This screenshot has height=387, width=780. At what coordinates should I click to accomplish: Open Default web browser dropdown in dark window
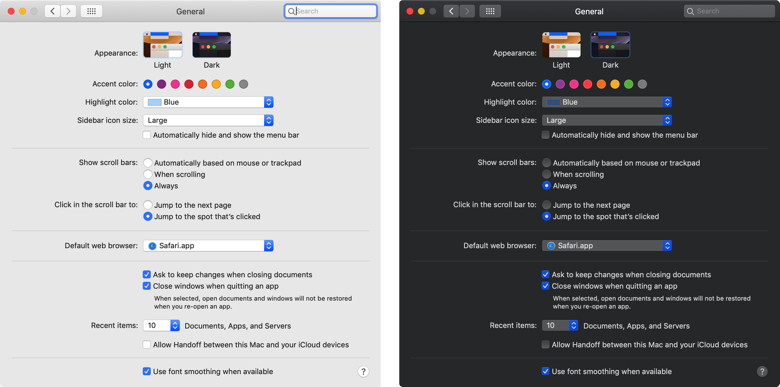click(607, 246)
